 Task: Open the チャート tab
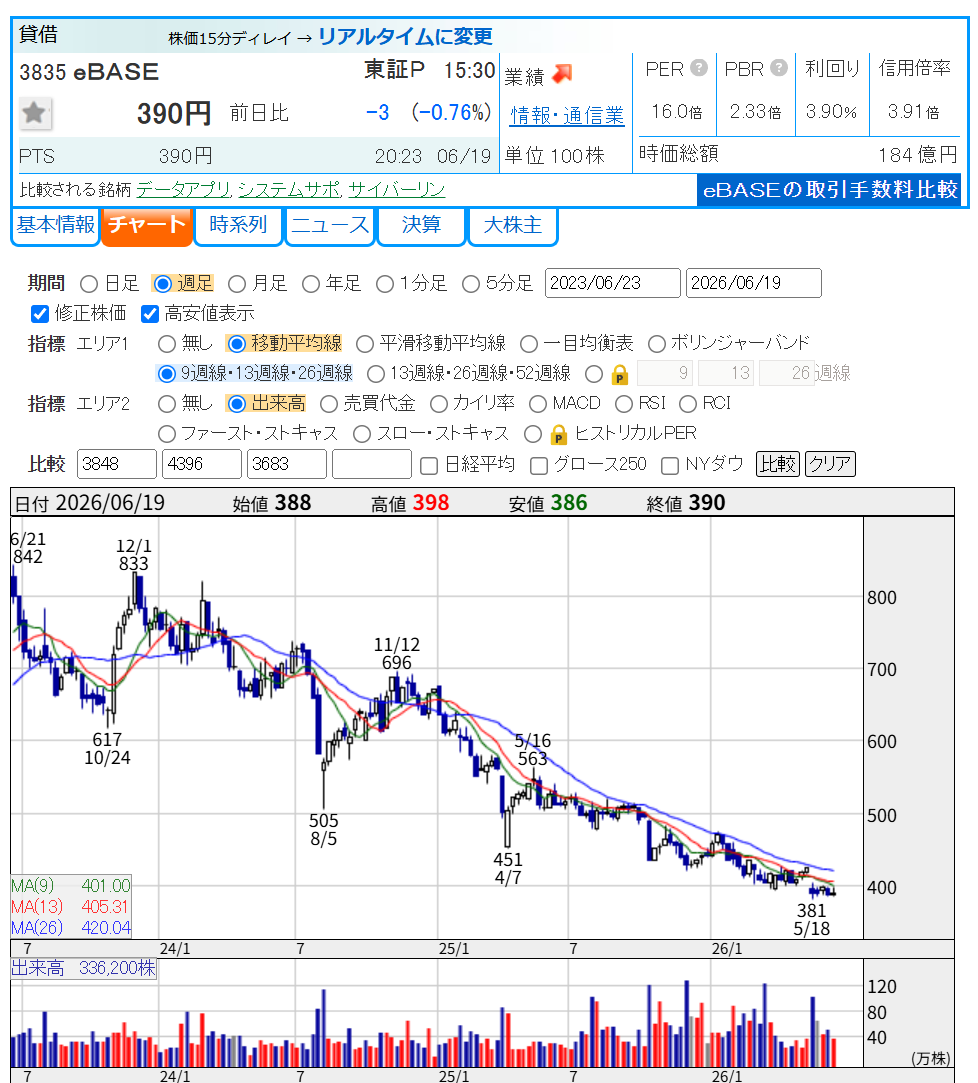146,225
